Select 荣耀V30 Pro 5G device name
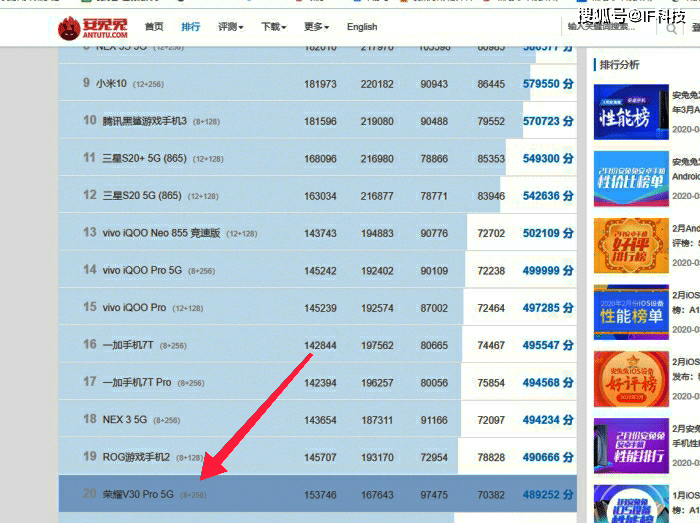This screenshot has width=700, height=523. (138, 494)
